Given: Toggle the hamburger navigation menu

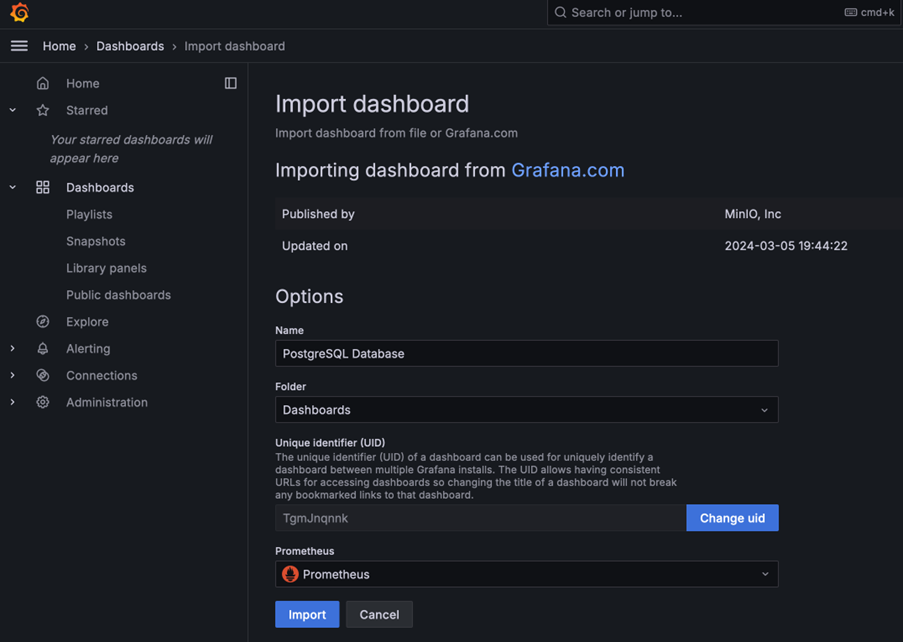Looking at the screenshot, I should coord(19,46).
